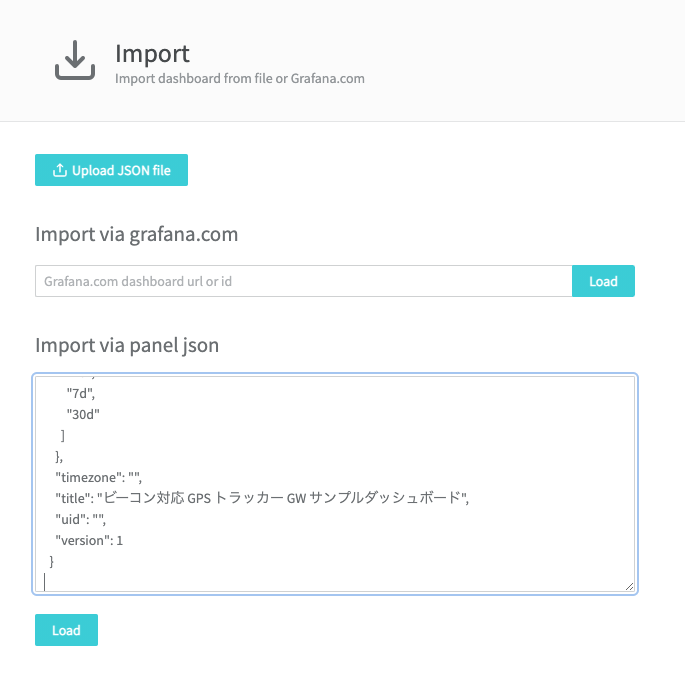This screenshot has height=676, width=685.
Task: Place cursor on the "title" line in JSON
Action: 262,498
